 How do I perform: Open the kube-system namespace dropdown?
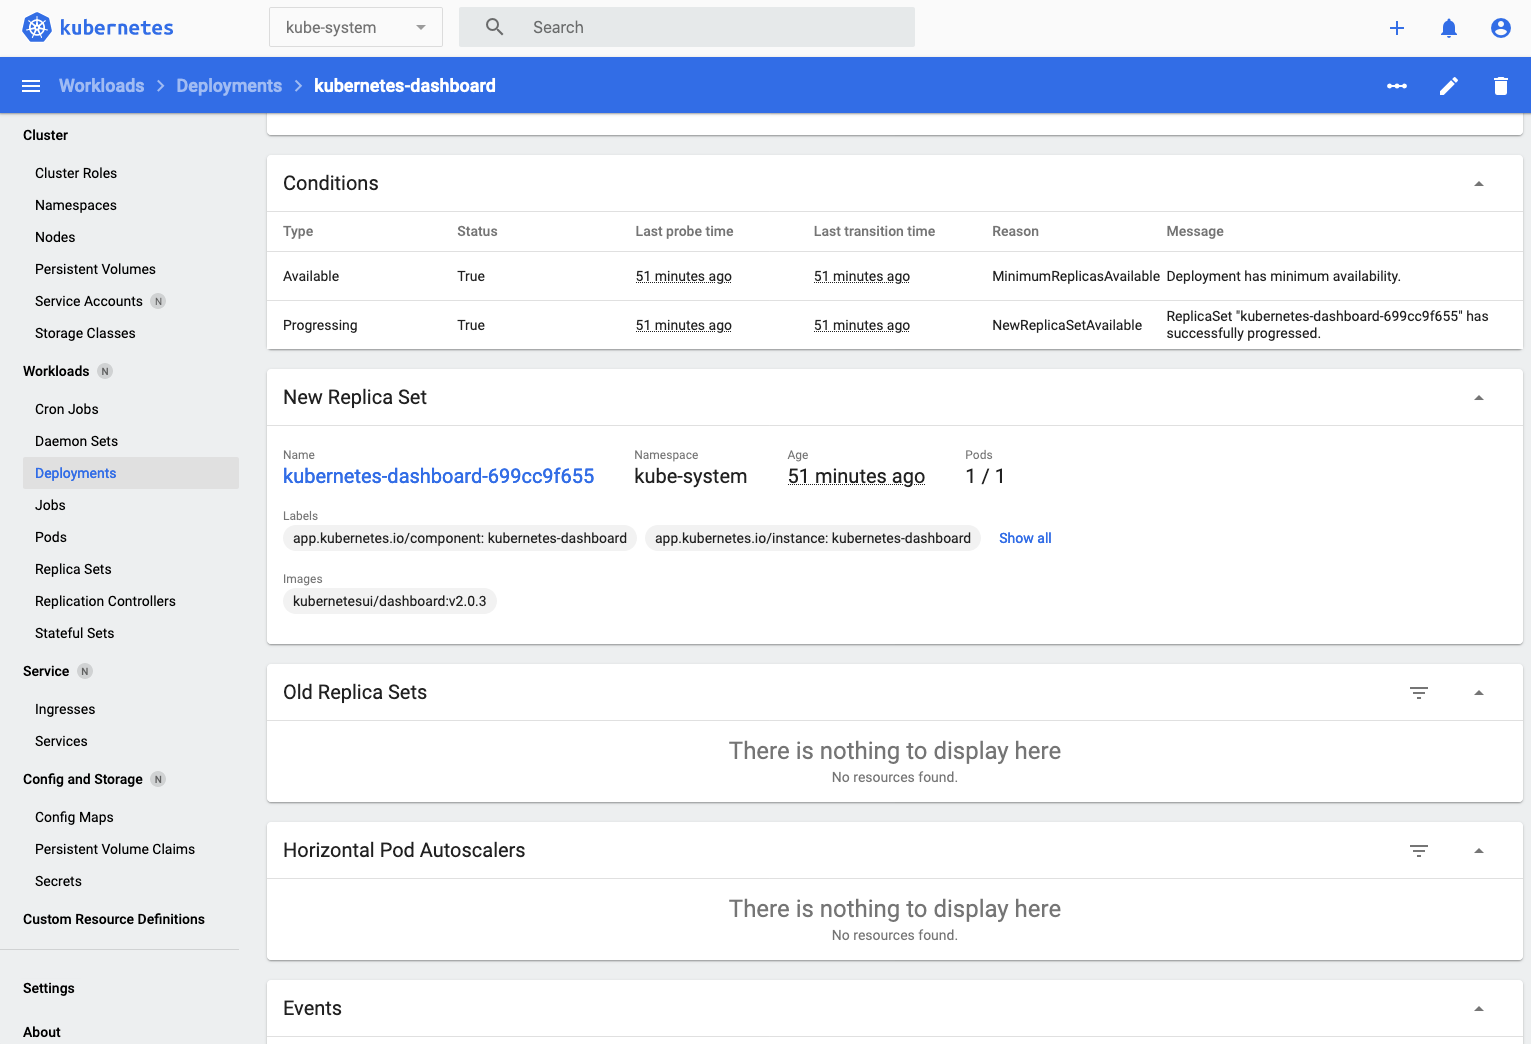(356, 27)
